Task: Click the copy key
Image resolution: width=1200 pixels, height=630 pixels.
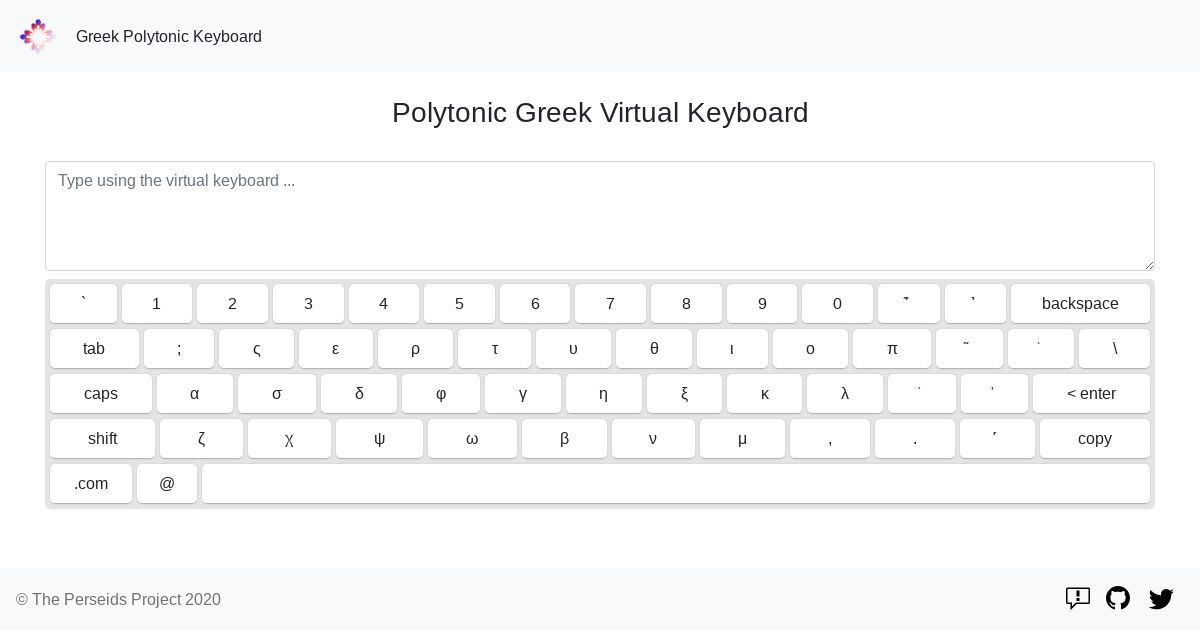Action: [1095, 439]
